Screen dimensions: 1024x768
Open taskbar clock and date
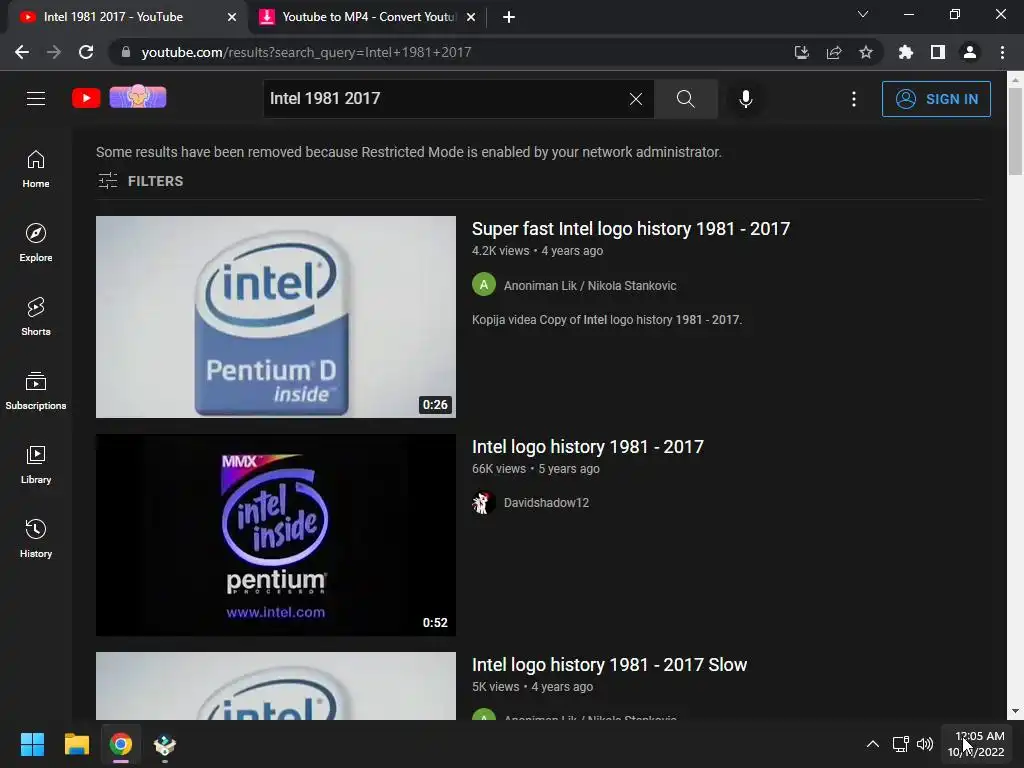[976, 744]
